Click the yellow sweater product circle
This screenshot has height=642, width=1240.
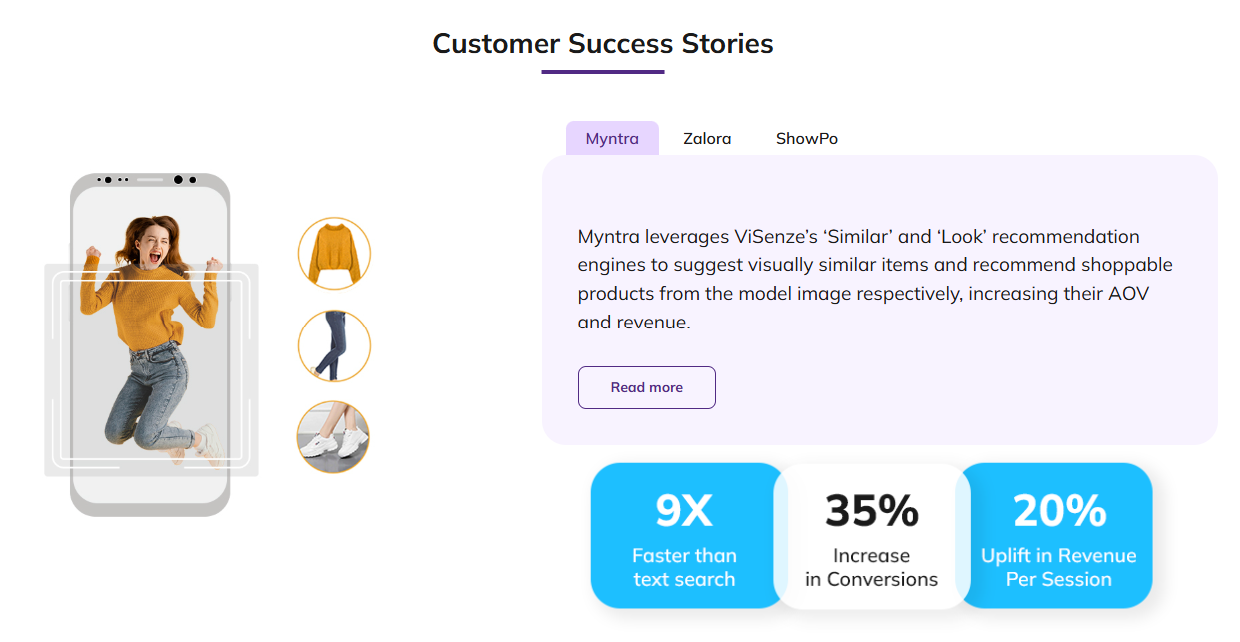click(x=334, y=254)
